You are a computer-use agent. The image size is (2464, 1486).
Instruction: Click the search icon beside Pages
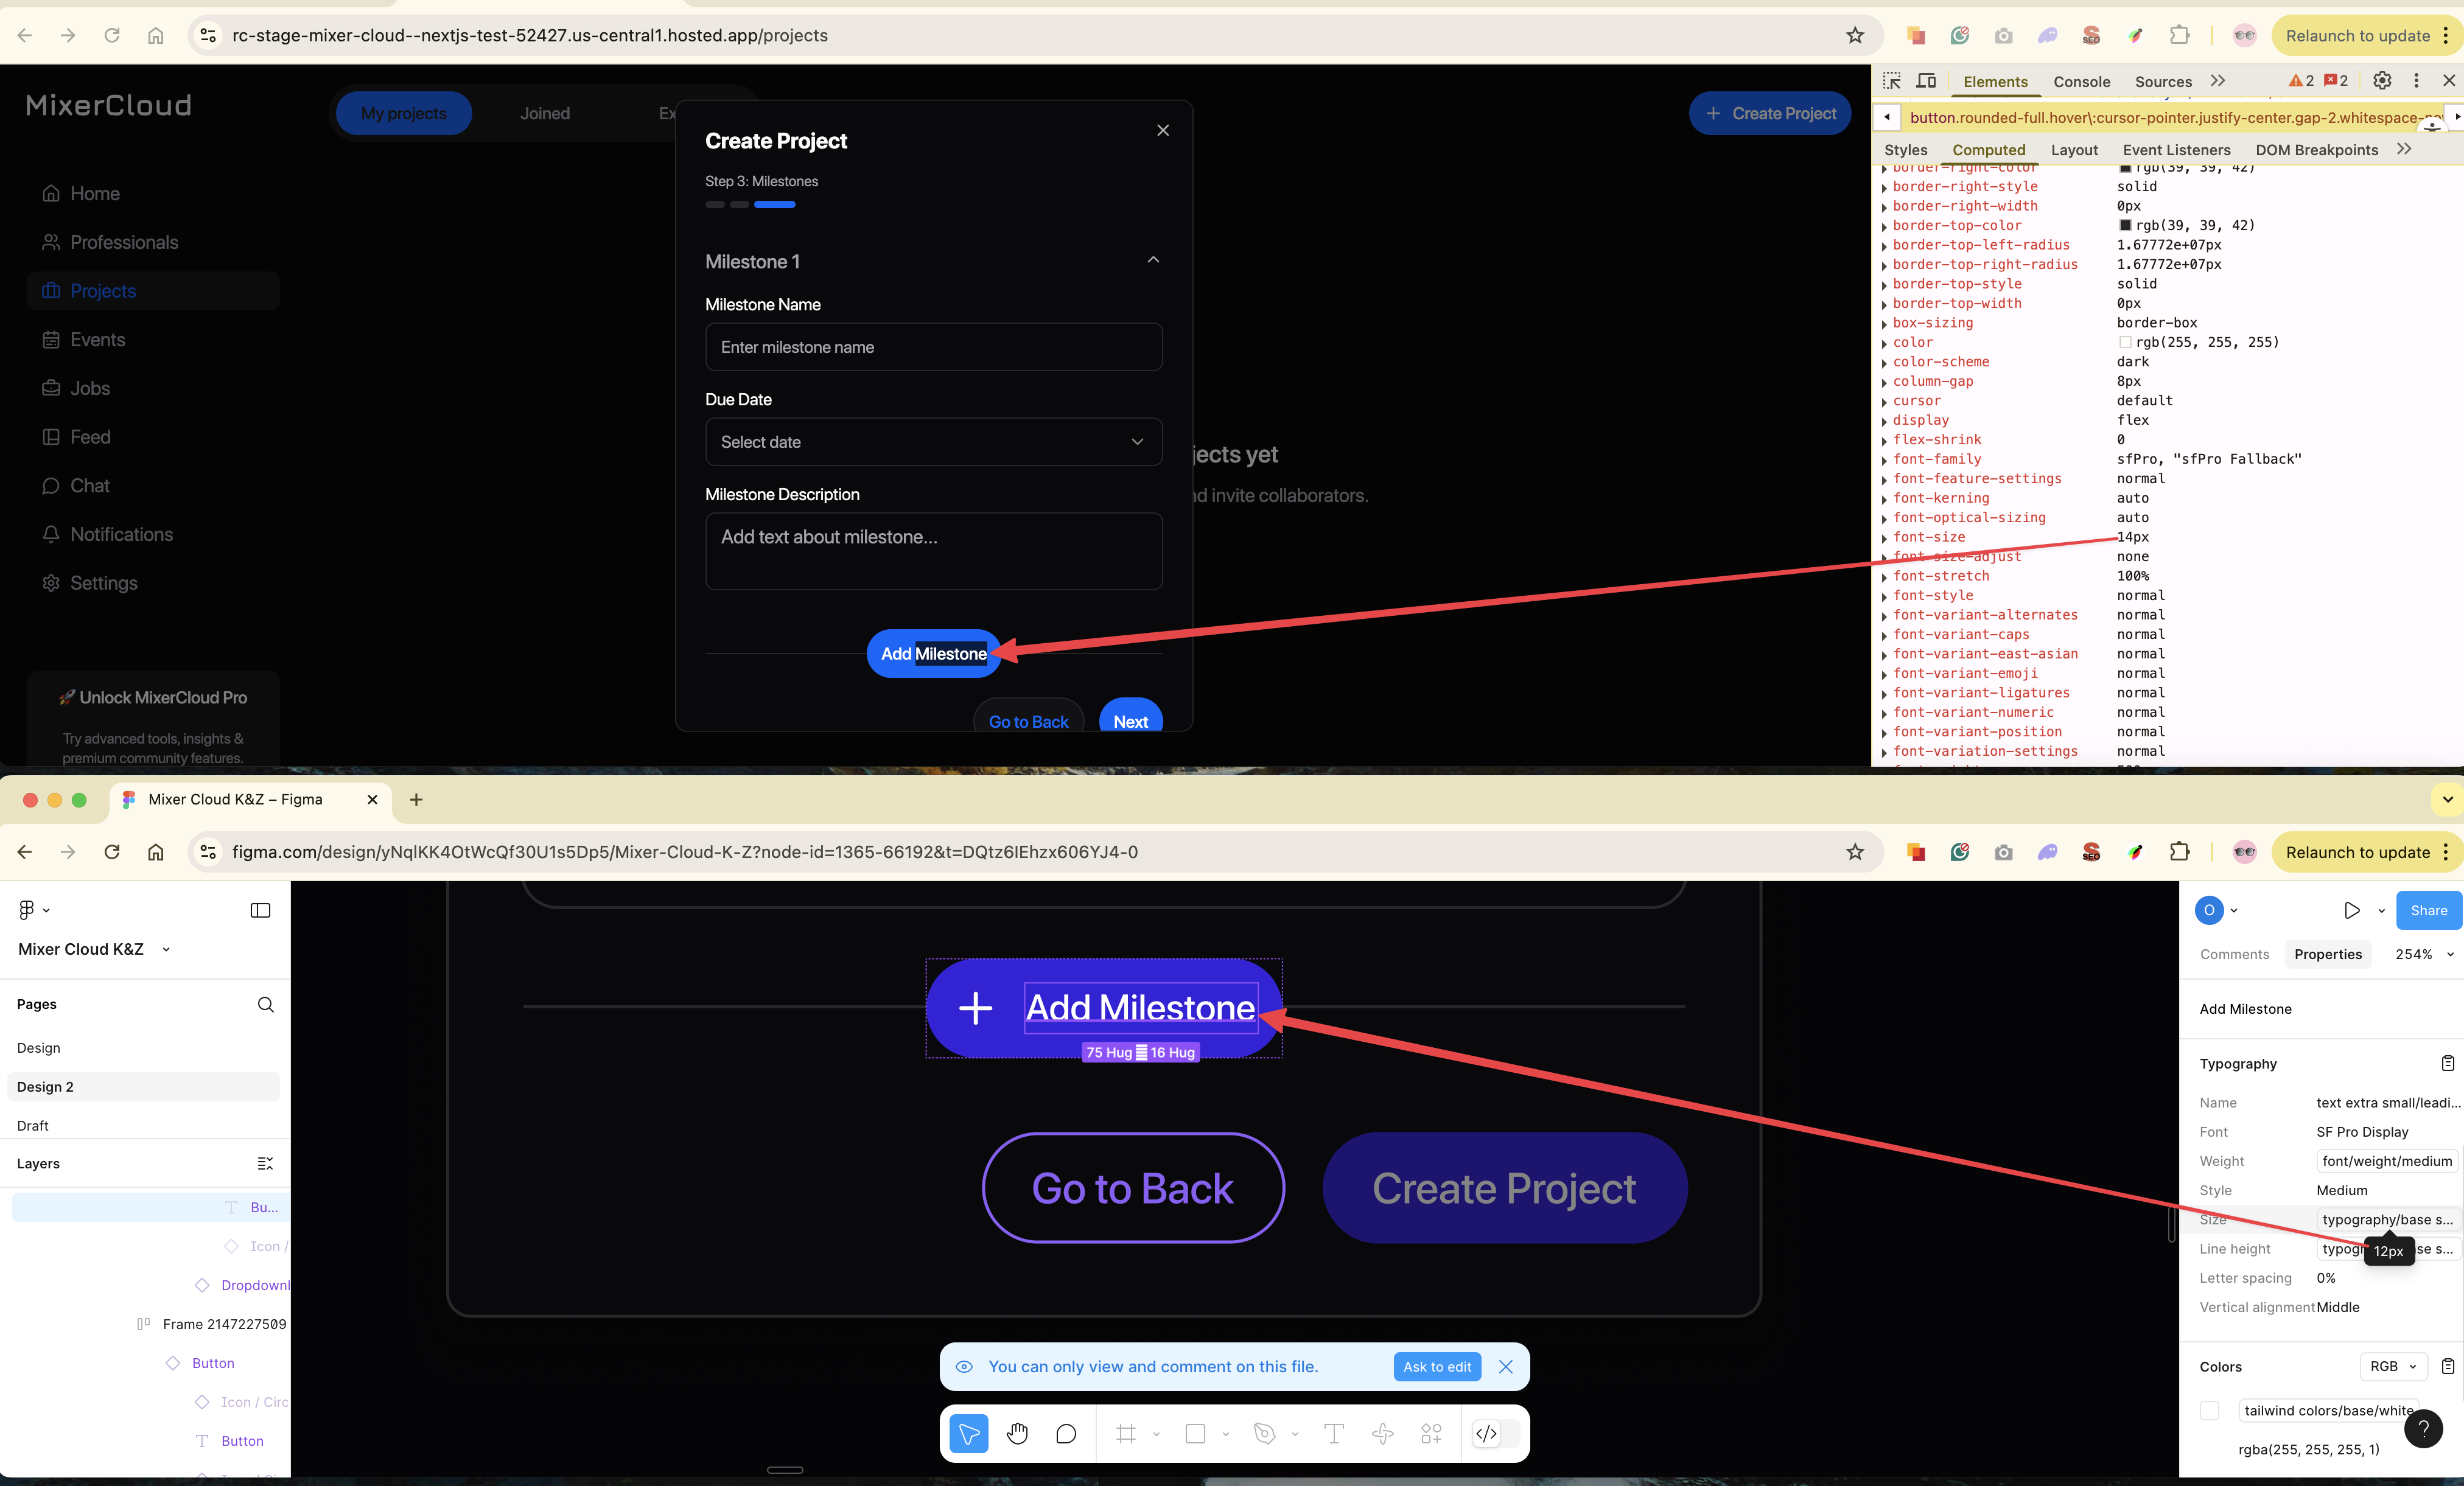click(265, 1004)
